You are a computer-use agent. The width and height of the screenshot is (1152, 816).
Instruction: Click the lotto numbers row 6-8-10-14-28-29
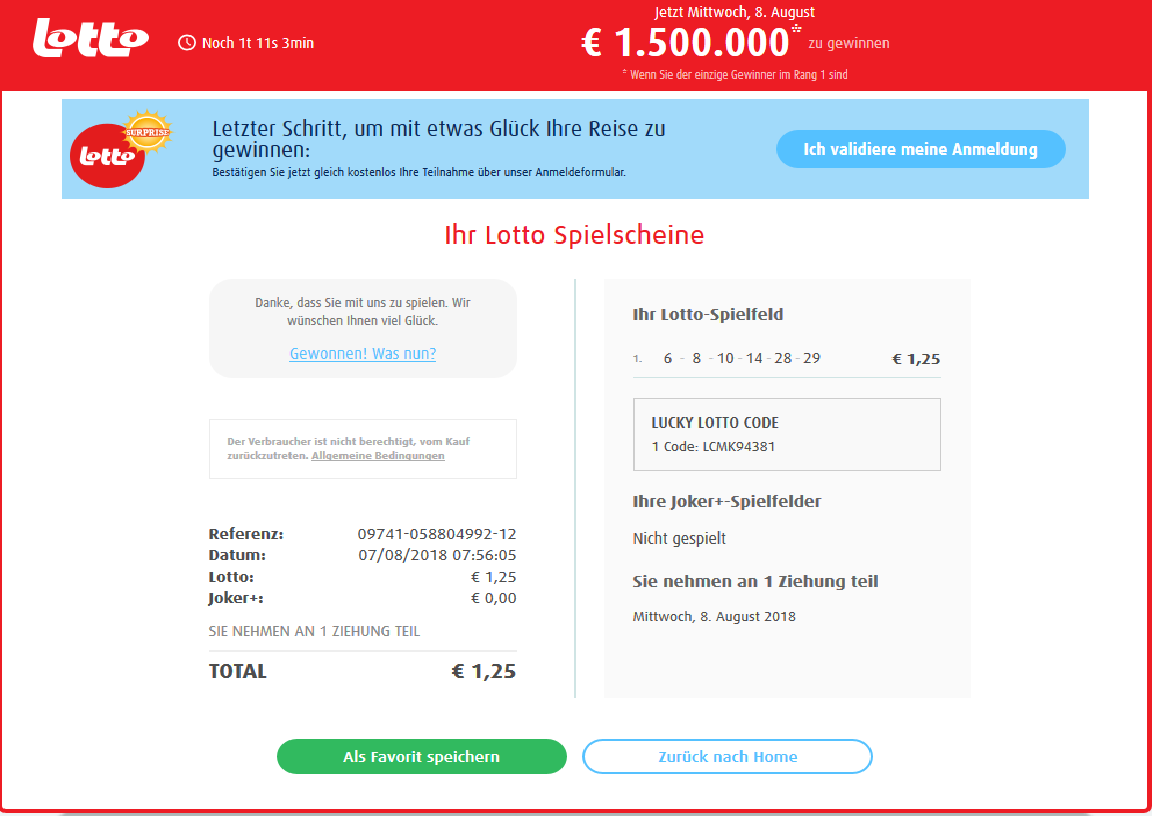tap(741, 358)
